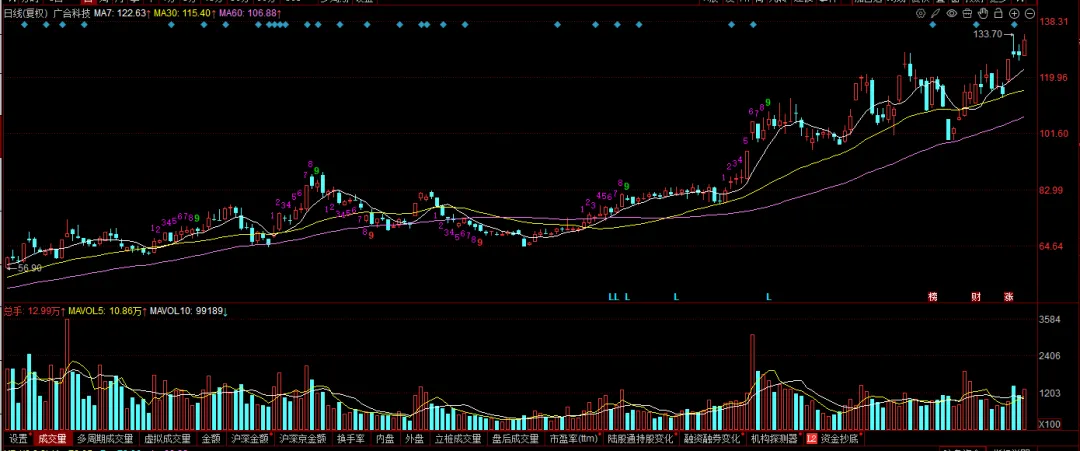The height and width of the screenshot is (451, 1080).
Task: Click the 82.99 price axis value
Action: [1053, 190]
